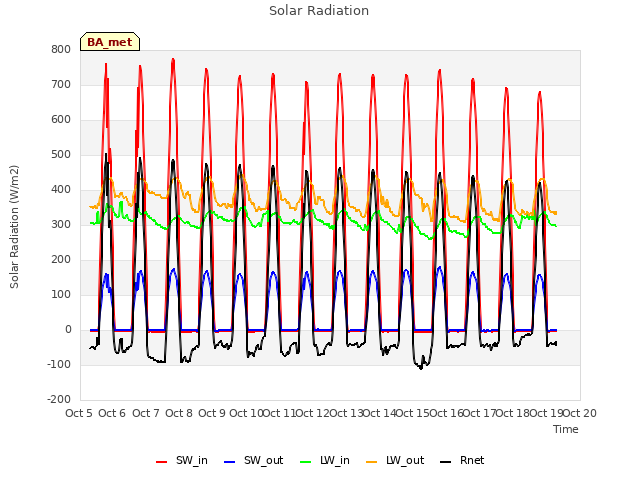Image resolution: width=640 pixels, height=480 pixels.
Task: Click the 300 y-axis tick label
Action: 61,224
